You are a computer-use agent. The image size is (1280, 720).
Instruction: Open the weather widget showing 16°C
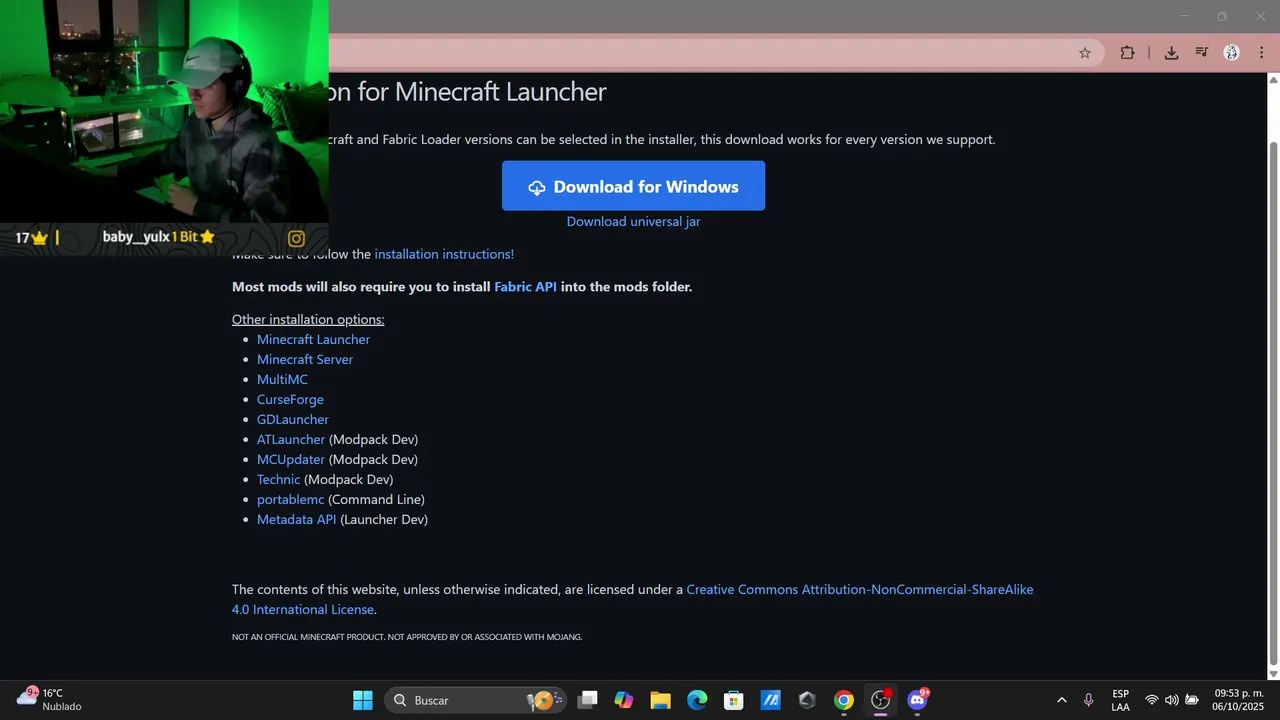(x=50, y=699)
